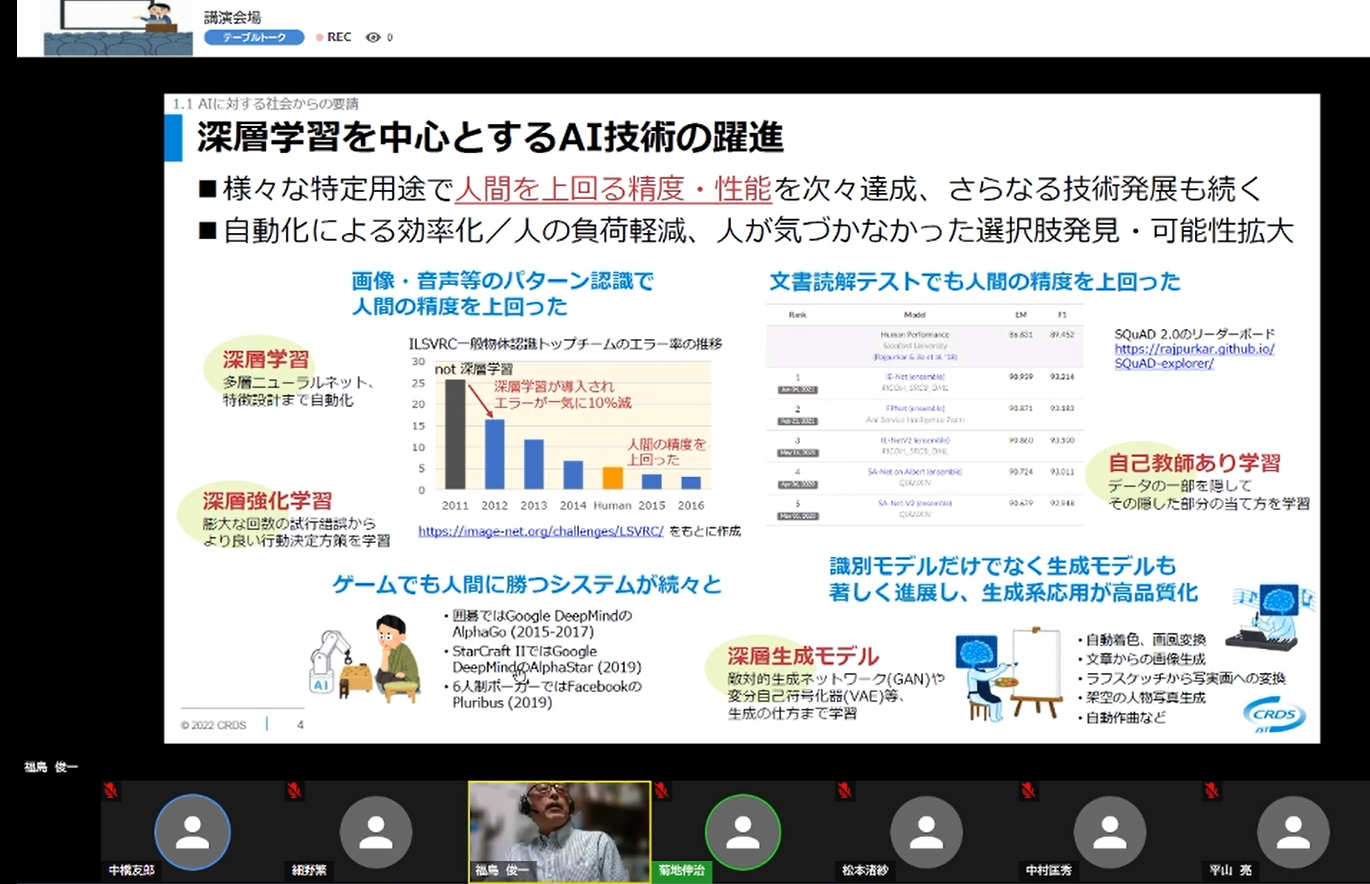Select participant 細野繁 avatar tile
Screen dimensions: 1370x884
[x=376, y=832]
